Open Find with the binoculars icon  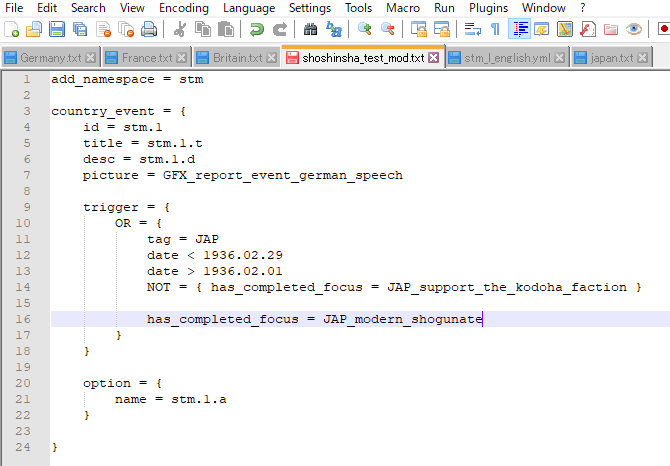[x=310, y=29]
